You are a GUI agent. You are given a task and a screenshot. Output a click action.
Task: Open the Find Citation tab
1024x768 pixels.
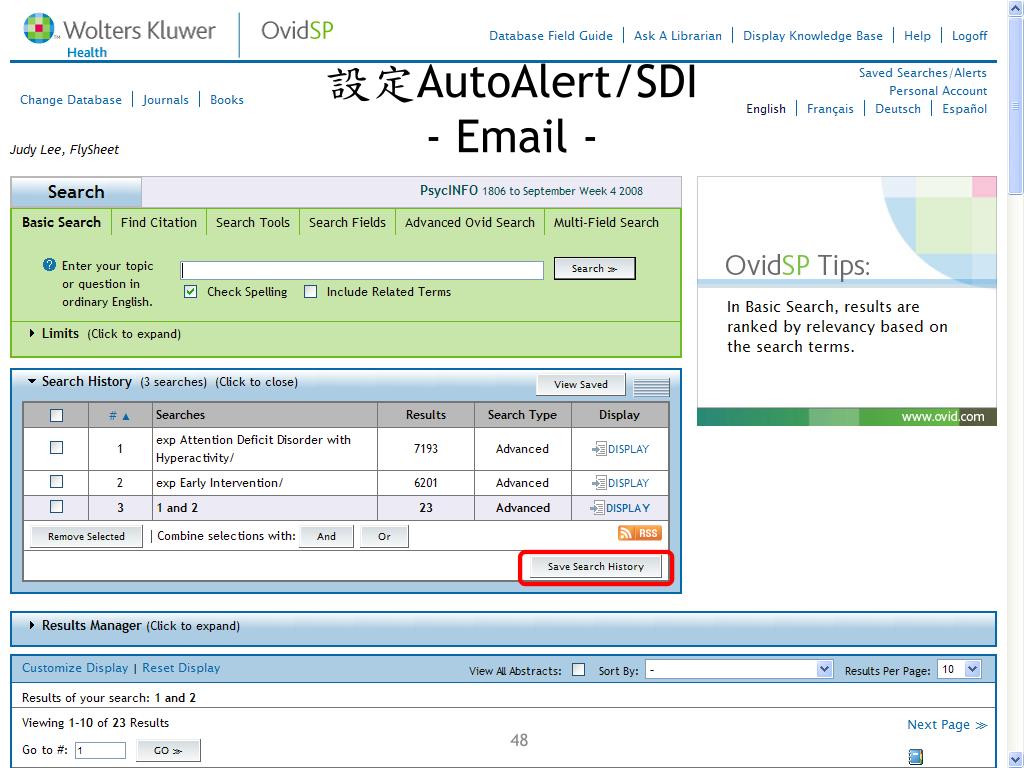(159, 222)
